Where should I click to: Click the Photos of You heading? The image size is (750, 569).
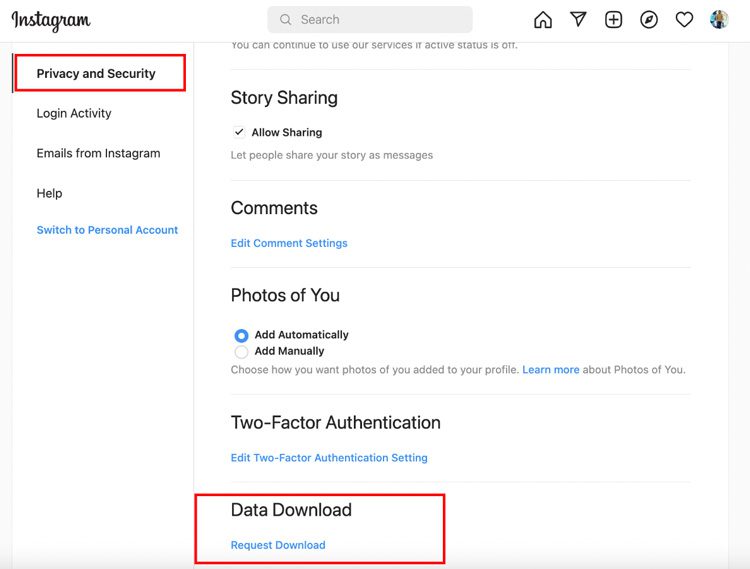pos(285,295)
